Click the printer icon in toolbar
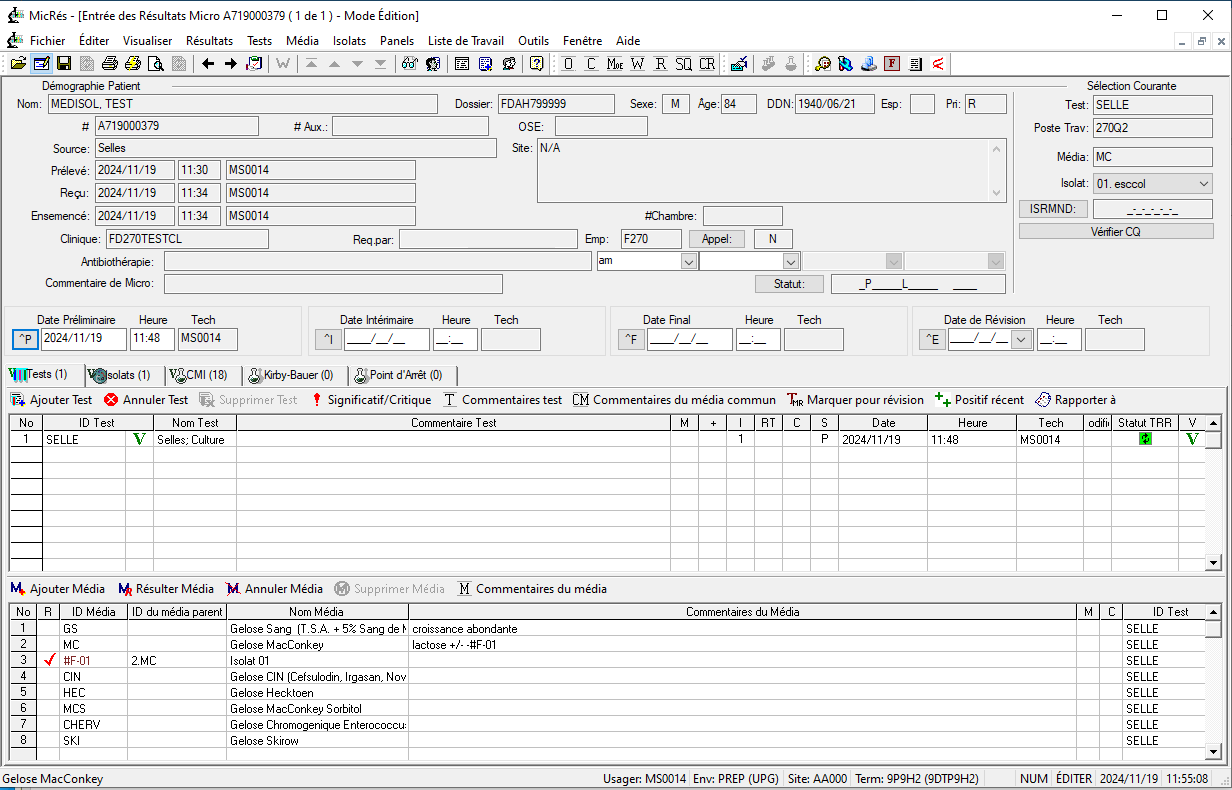Image resolution: width=1232 pixels, height=790 pixels. tap(110, 64)
